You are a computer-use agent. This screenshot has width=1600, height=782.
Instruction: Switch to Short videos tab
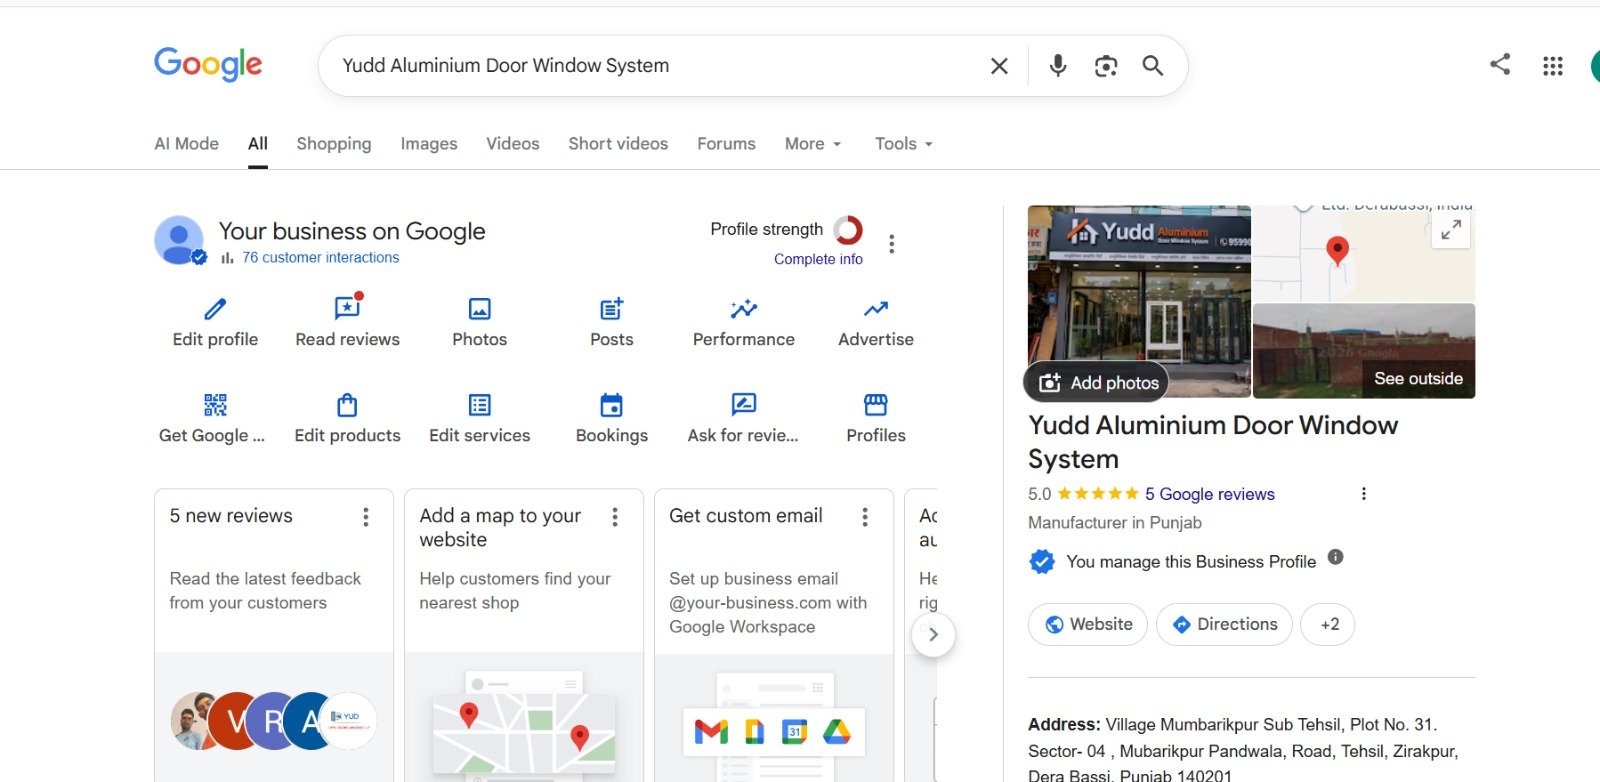point(618,144)
